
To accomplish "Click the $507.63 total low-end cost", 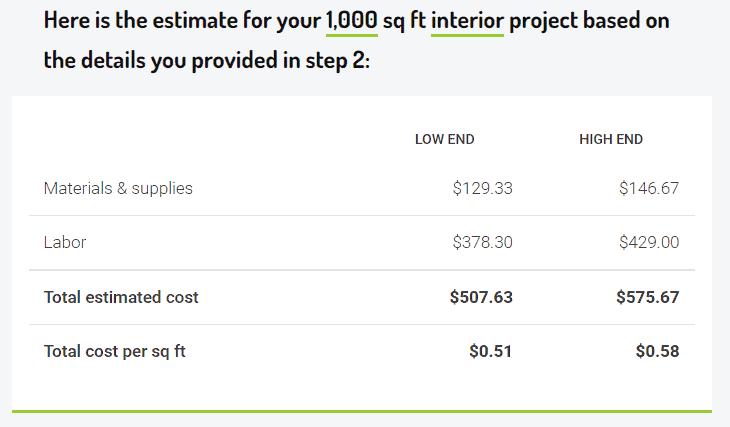I will click(481, 297).
